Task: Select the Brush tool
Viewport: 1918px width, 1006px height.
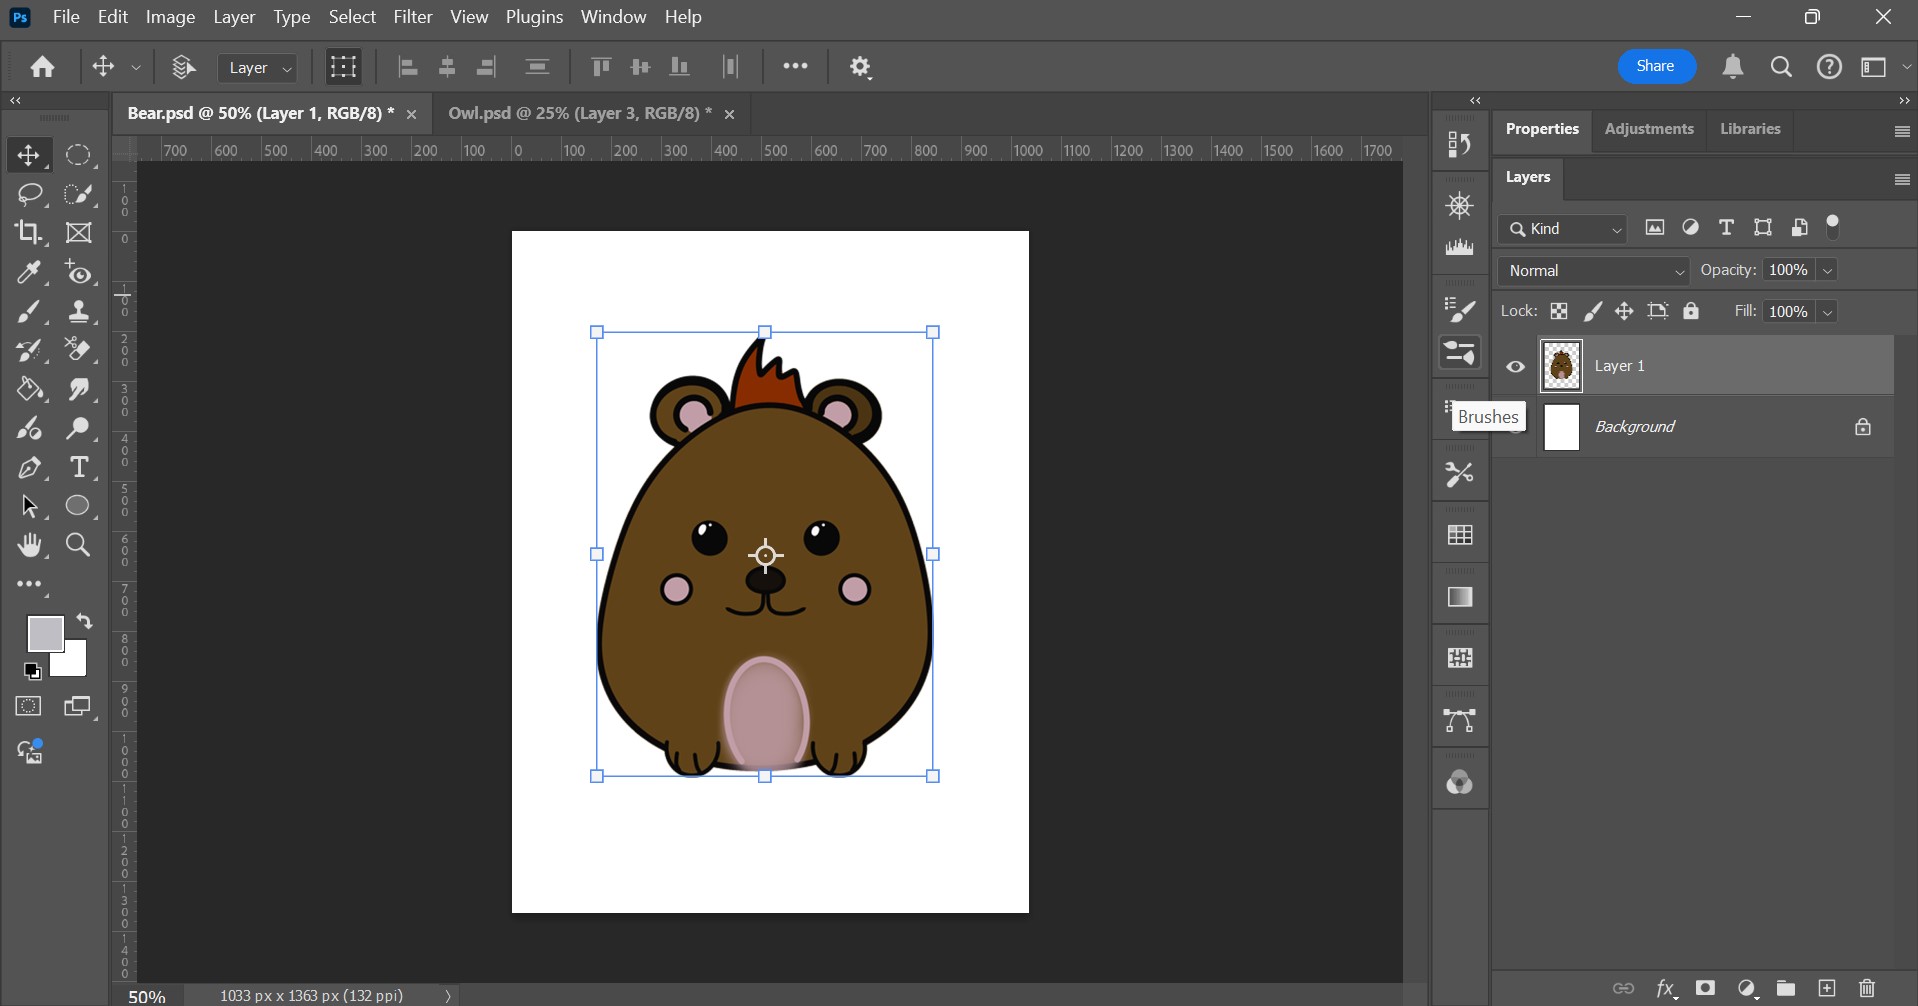Action: coord(29,312)
